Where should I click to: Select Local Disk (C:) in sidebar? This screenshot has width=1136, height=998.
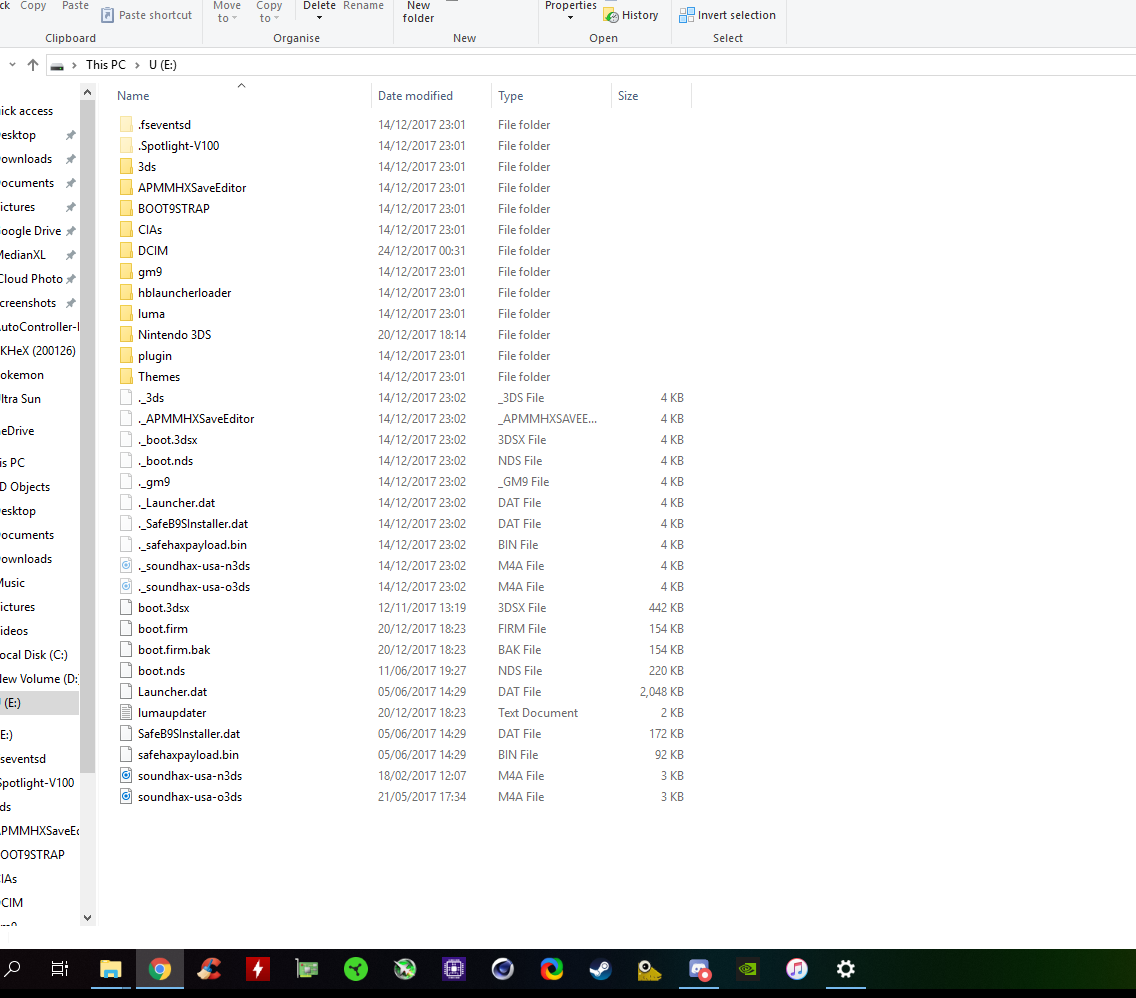click(x=34, y=655)
